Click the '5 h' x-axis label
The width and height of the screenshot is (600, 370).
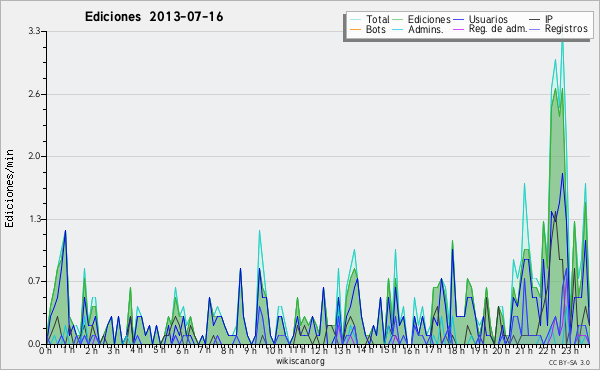159,350
